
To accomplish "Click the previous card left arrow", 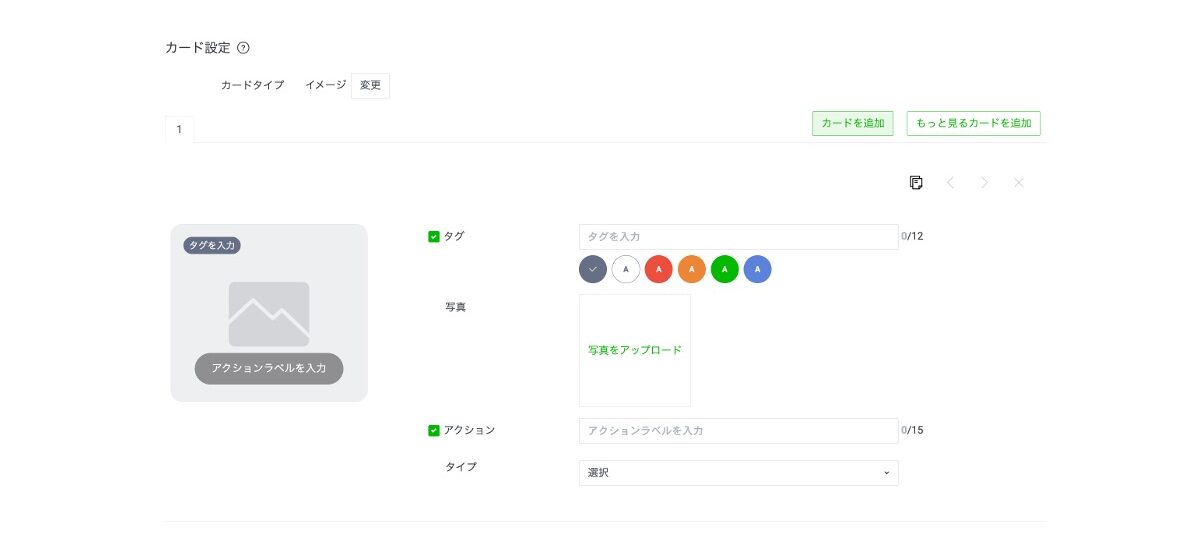I will coord(950,182).
